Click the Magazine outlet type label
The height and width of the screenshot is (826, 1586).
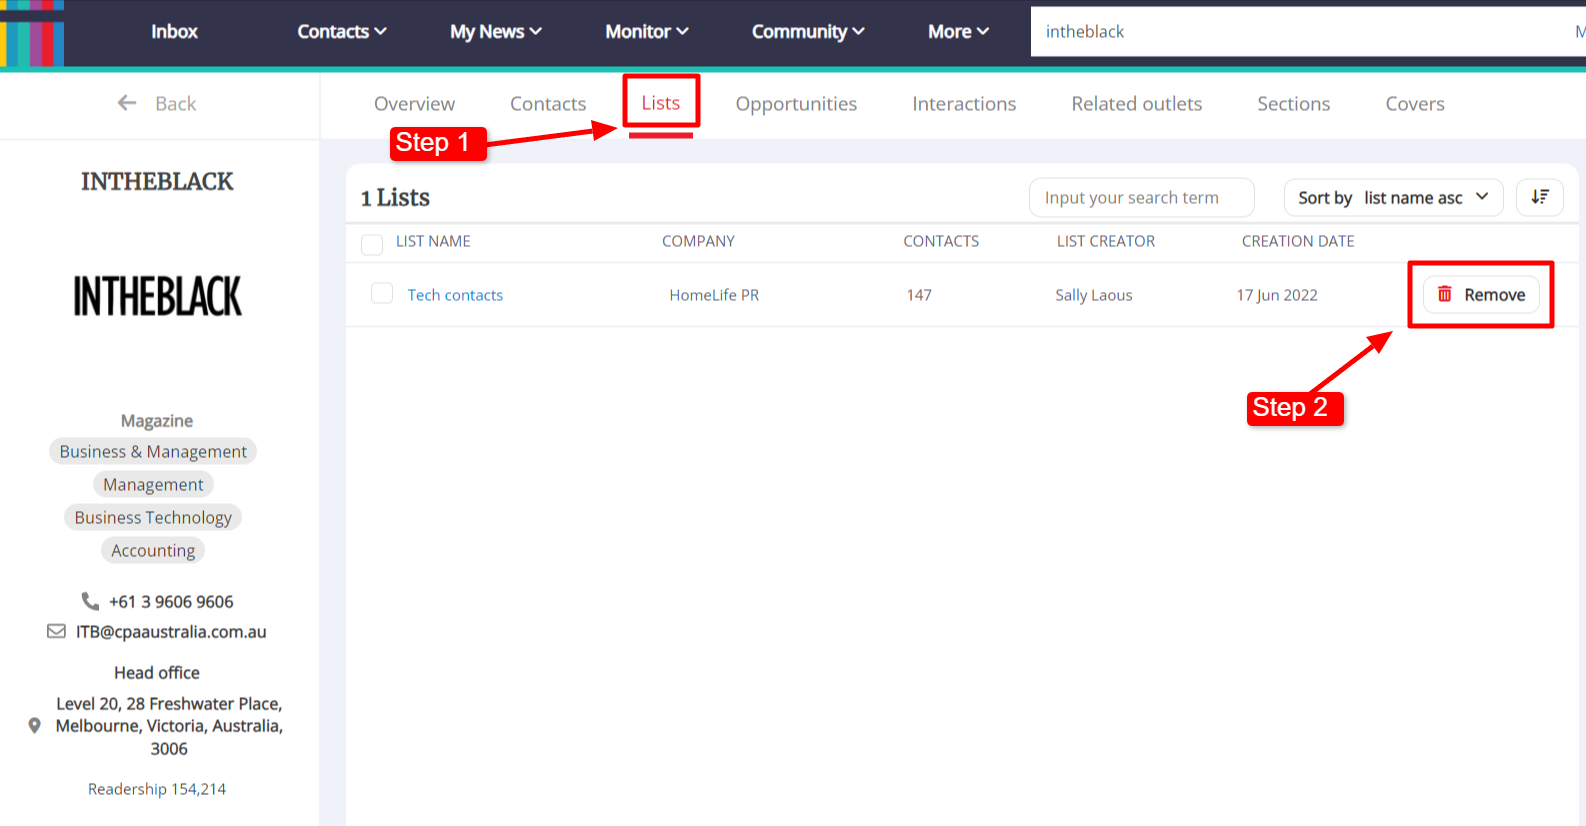click(157, 421)
